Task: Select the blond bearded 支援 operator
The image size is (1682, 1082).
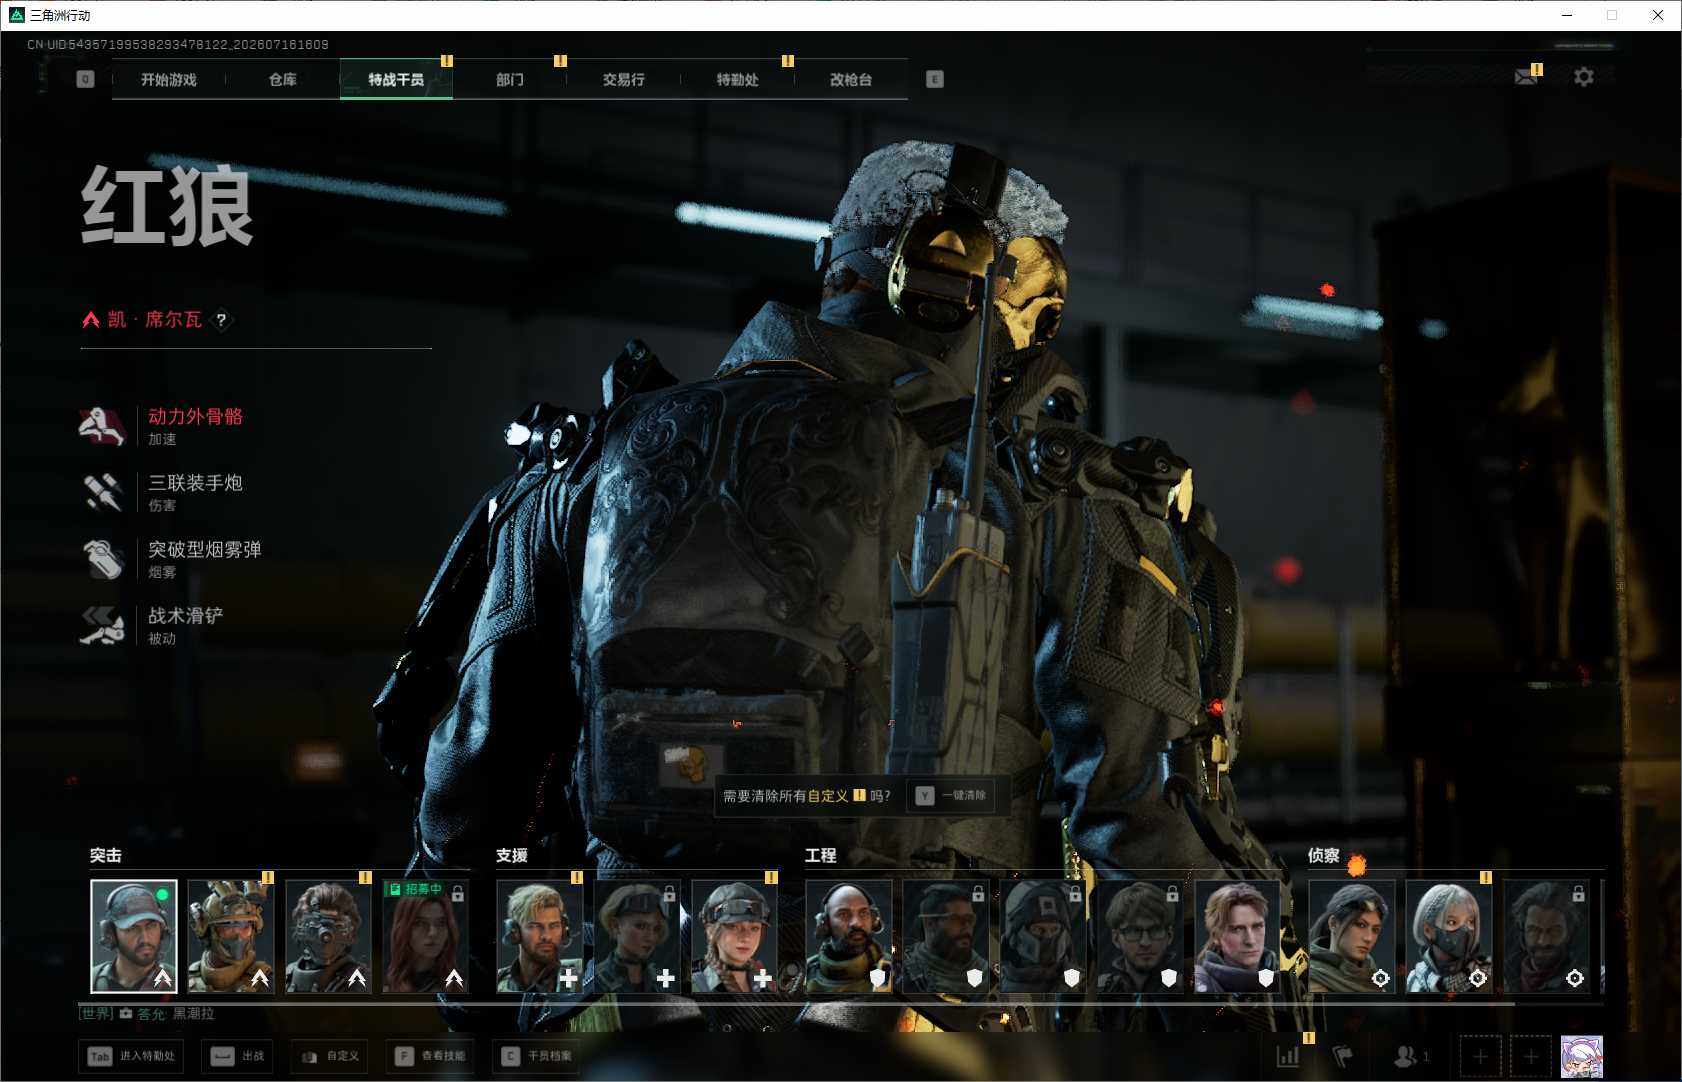Action: (540, 937)
